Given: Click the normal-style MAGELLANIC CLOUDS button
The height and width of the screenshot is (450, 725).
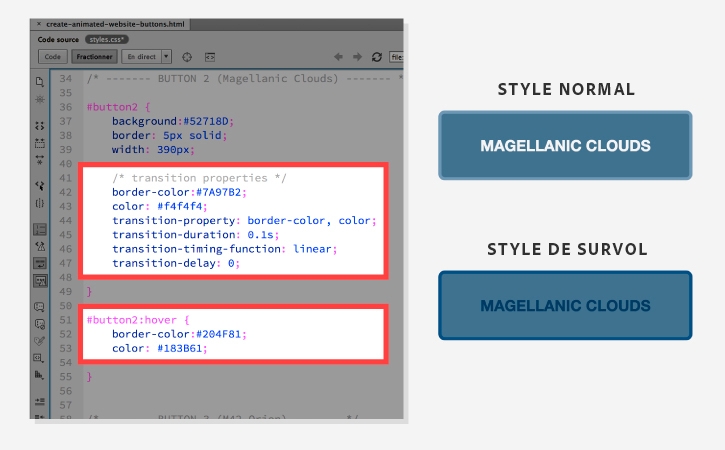Looking at the screenshot, I should coord(565,145).
